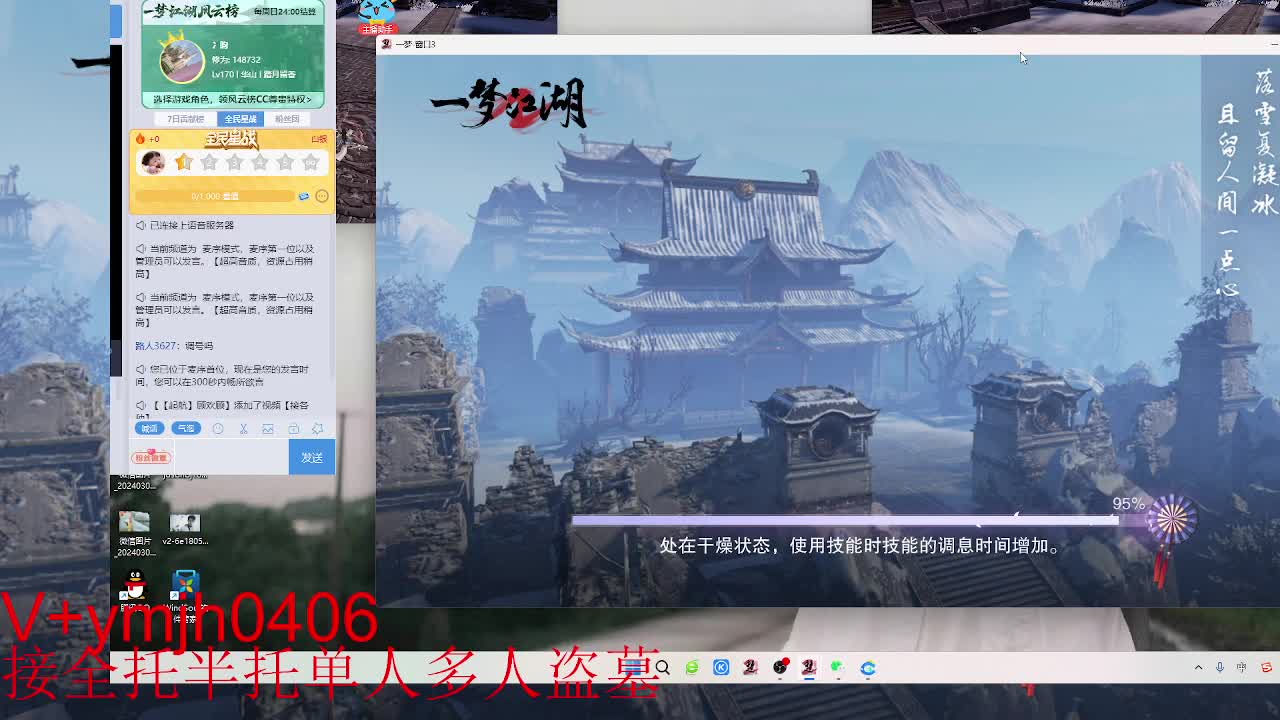Click the blue ticket icon in 全民星战 panel
This screenshot has width=1280, height=720.
click(x=304, y=196)
